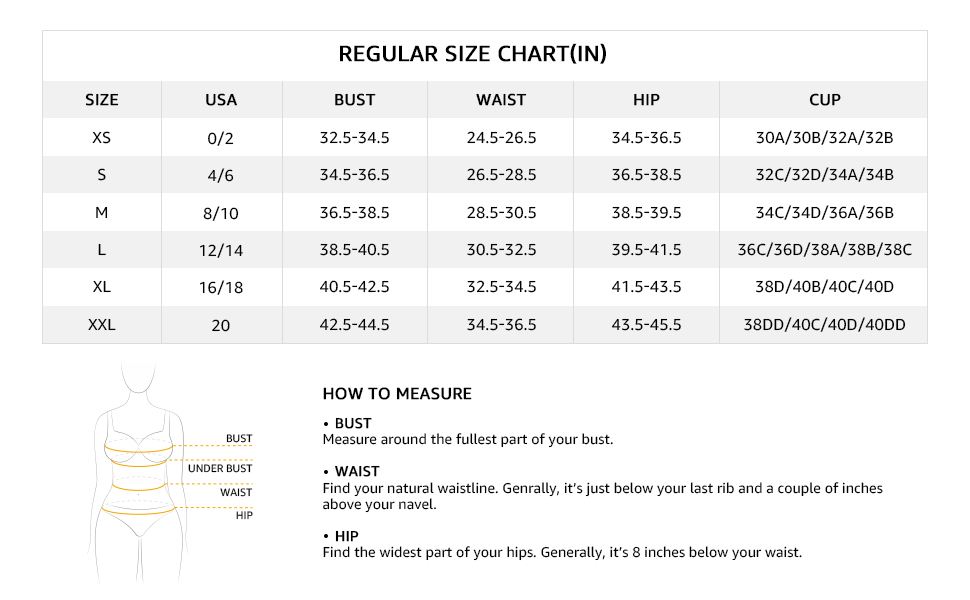Select bust value 36.5-38.5
This screenshot has height=600, width=970.
354,213
